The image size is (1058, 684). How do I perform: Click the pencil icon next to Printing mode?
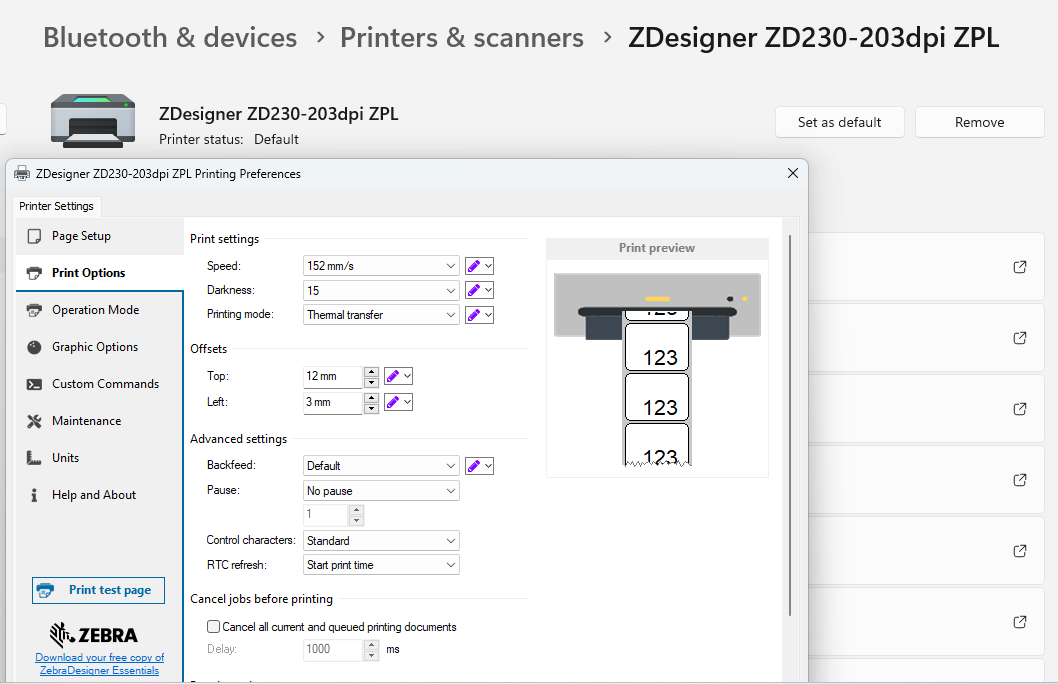tap(474, 315)
